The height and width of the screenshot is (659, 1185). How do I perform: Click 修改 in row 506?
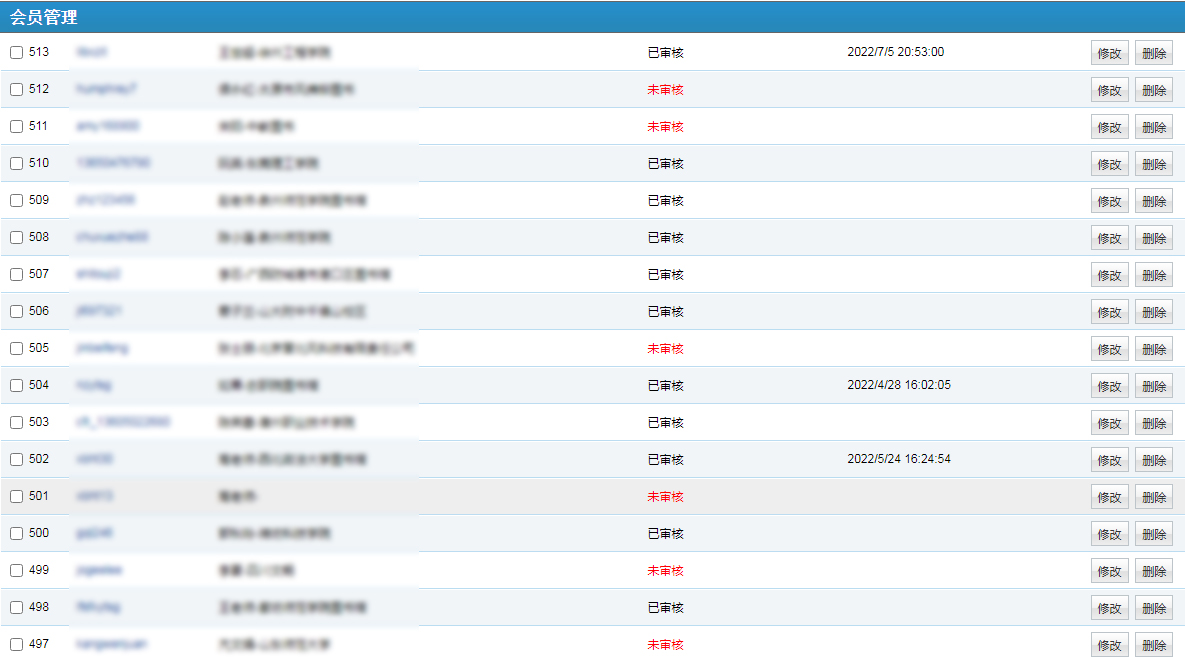coord(1109,312)
